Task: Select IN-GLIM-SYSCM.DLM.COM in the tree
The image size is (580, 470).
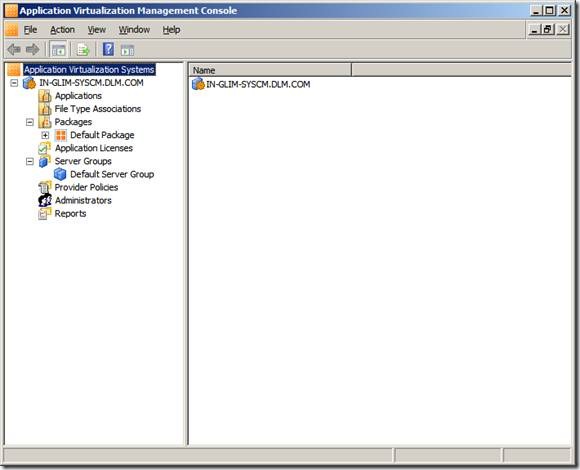Action: tap(91, 83)
